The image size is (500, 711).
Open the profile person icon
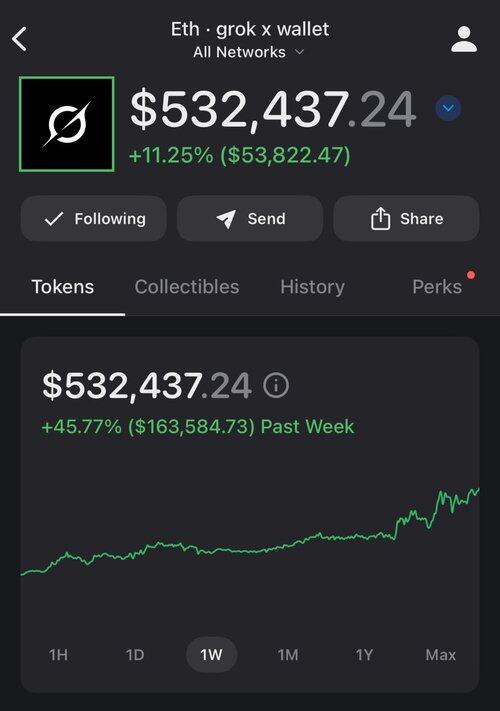tap(464, 39)
